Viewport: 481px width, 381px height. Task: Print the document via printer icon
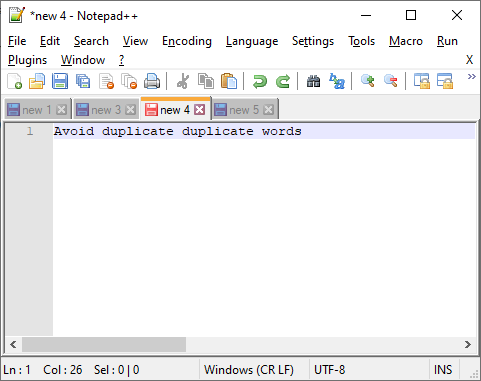152,81
